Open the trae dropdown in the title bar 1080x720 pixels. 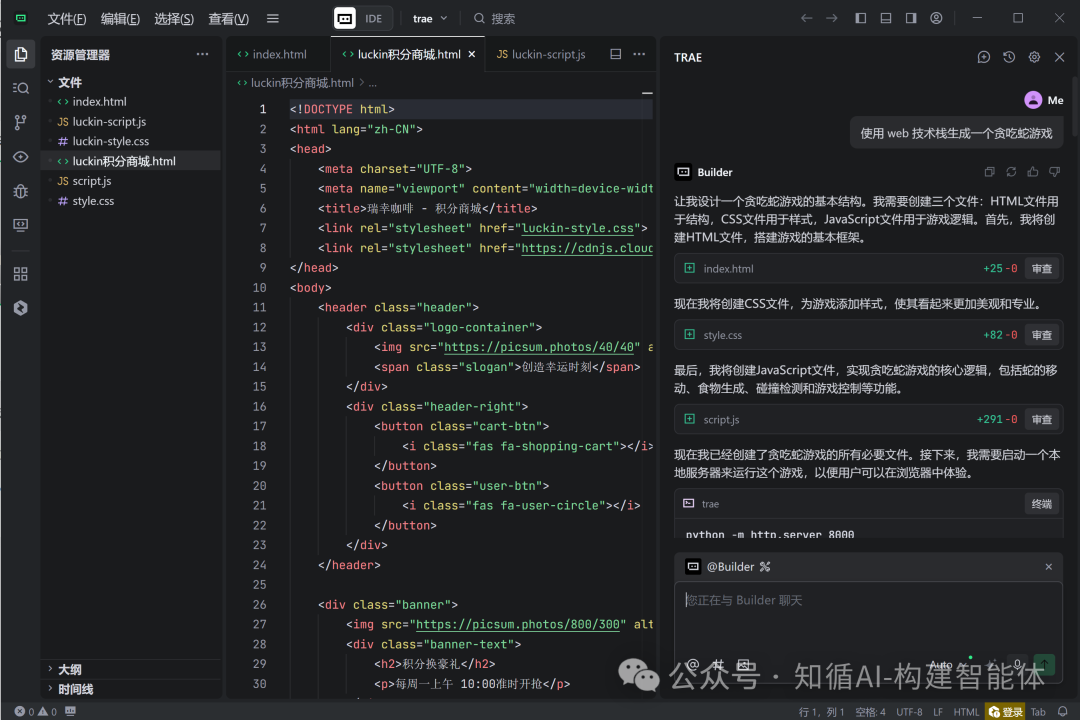(428, 18)
